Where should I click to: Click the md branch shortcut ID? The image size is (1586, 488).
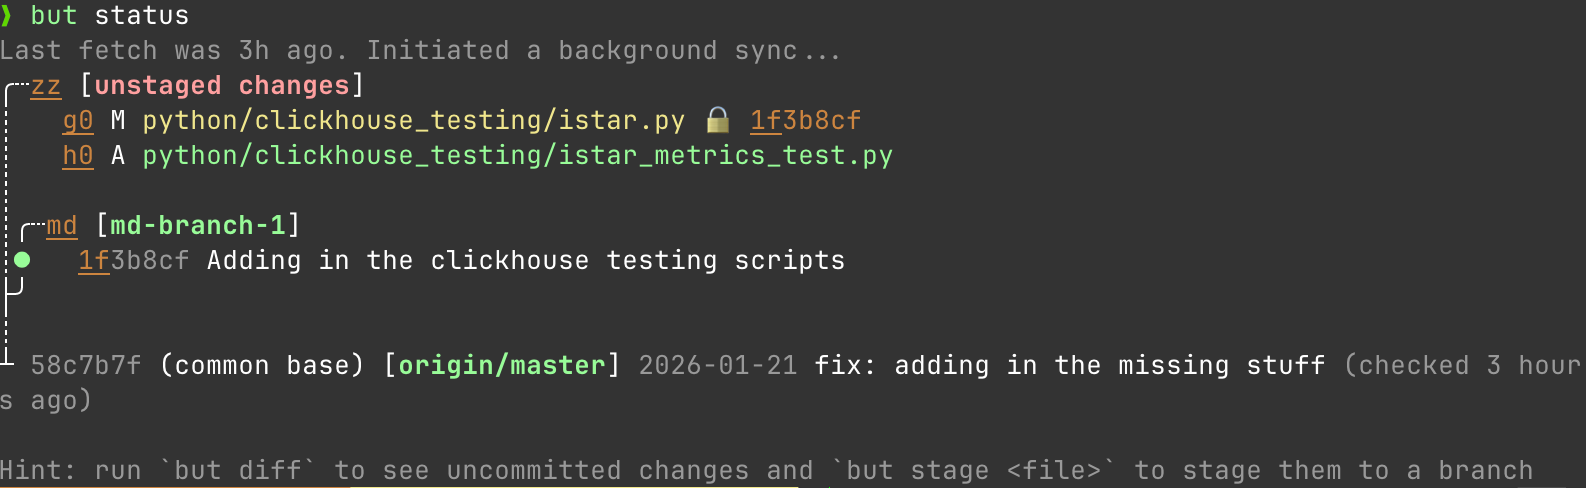click(62, 226)
